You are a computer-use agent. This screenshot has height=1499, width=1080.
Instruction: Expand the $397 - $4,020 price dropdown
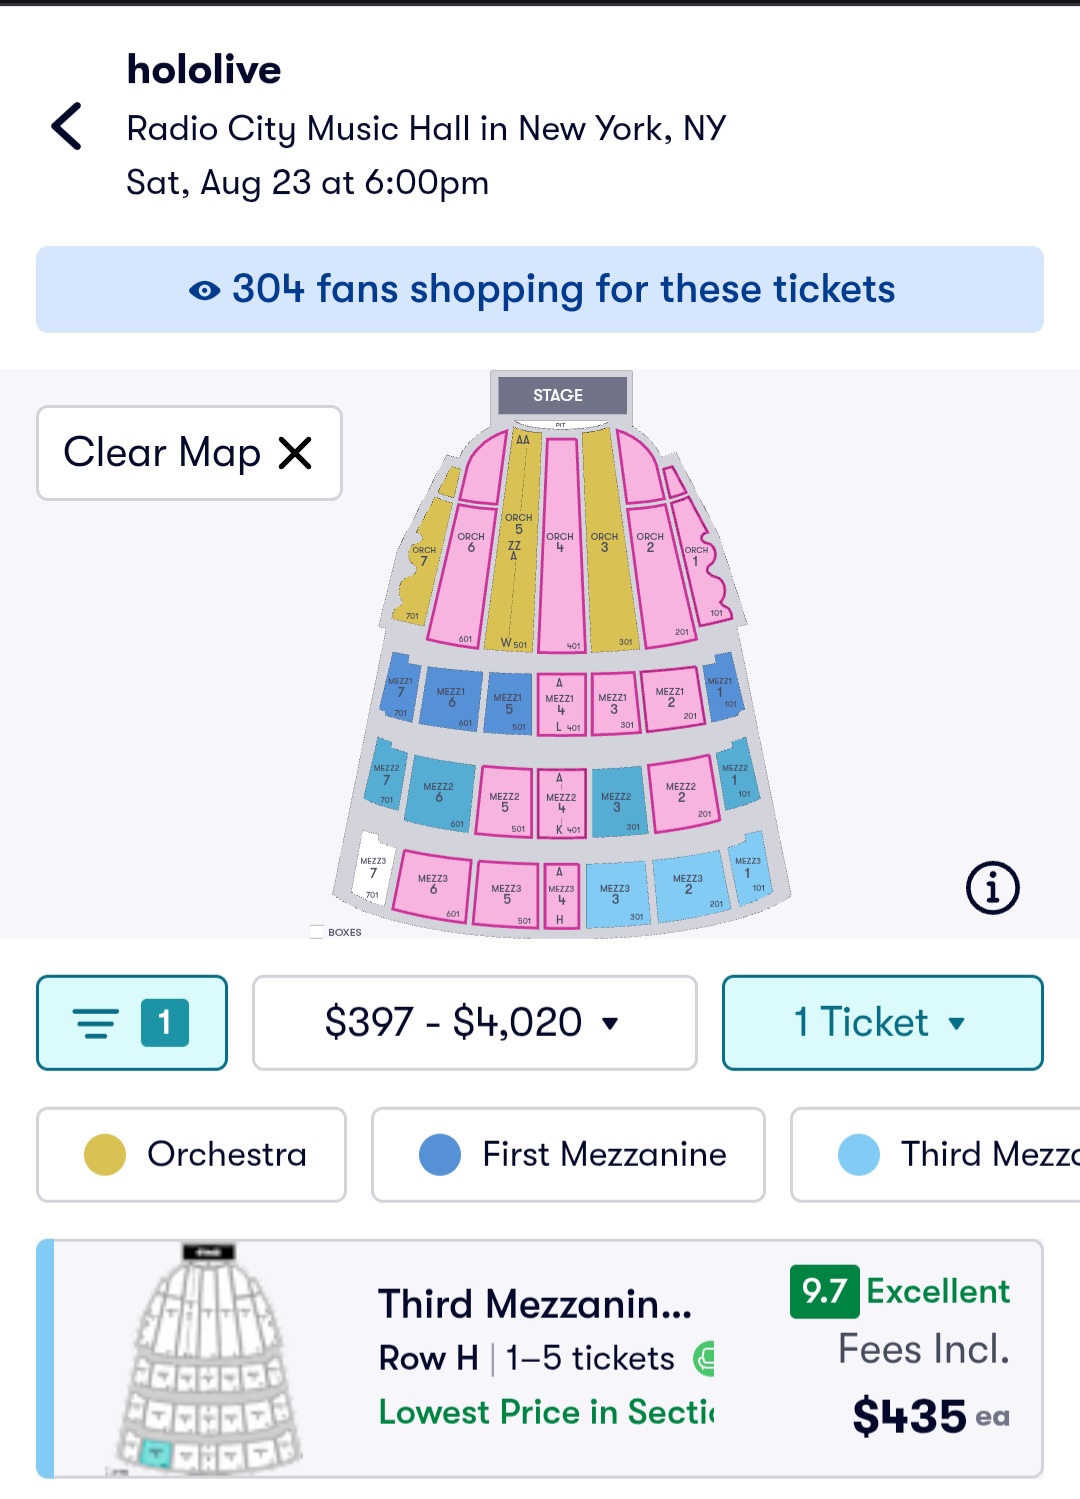coord(474,1022)
